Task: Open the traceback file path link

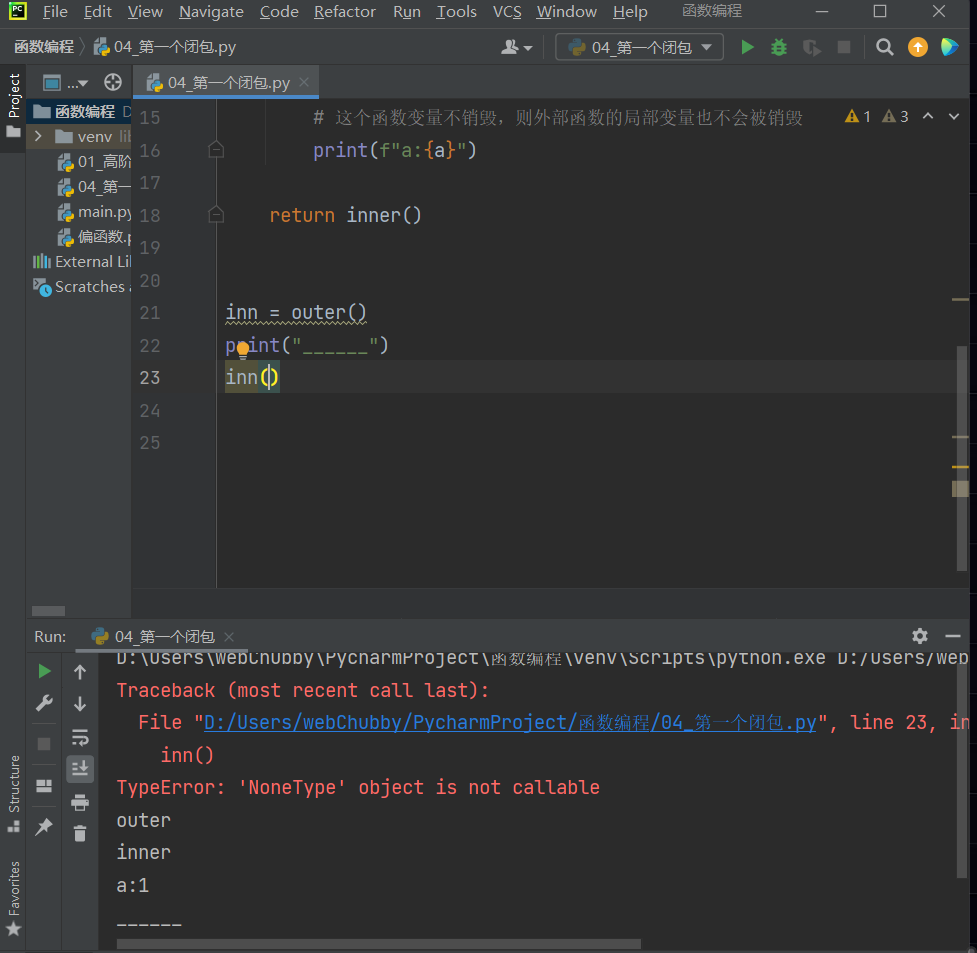Action: click(510, 722)
